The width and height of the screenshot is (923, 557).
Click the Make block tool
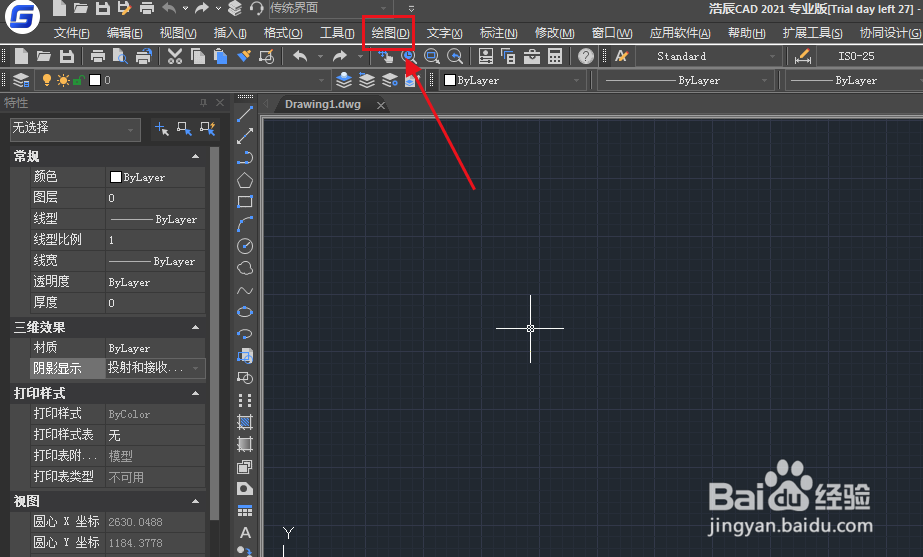tap(245, 377)
